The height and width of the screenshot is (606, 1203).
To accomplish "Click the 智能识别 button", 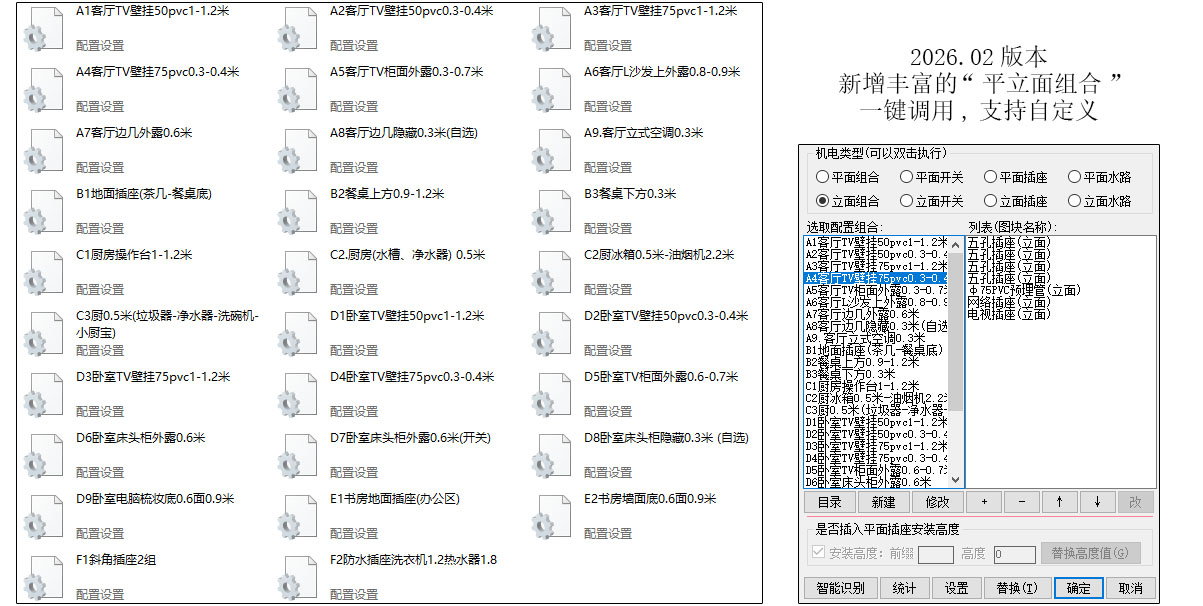I will coord(840,588).
